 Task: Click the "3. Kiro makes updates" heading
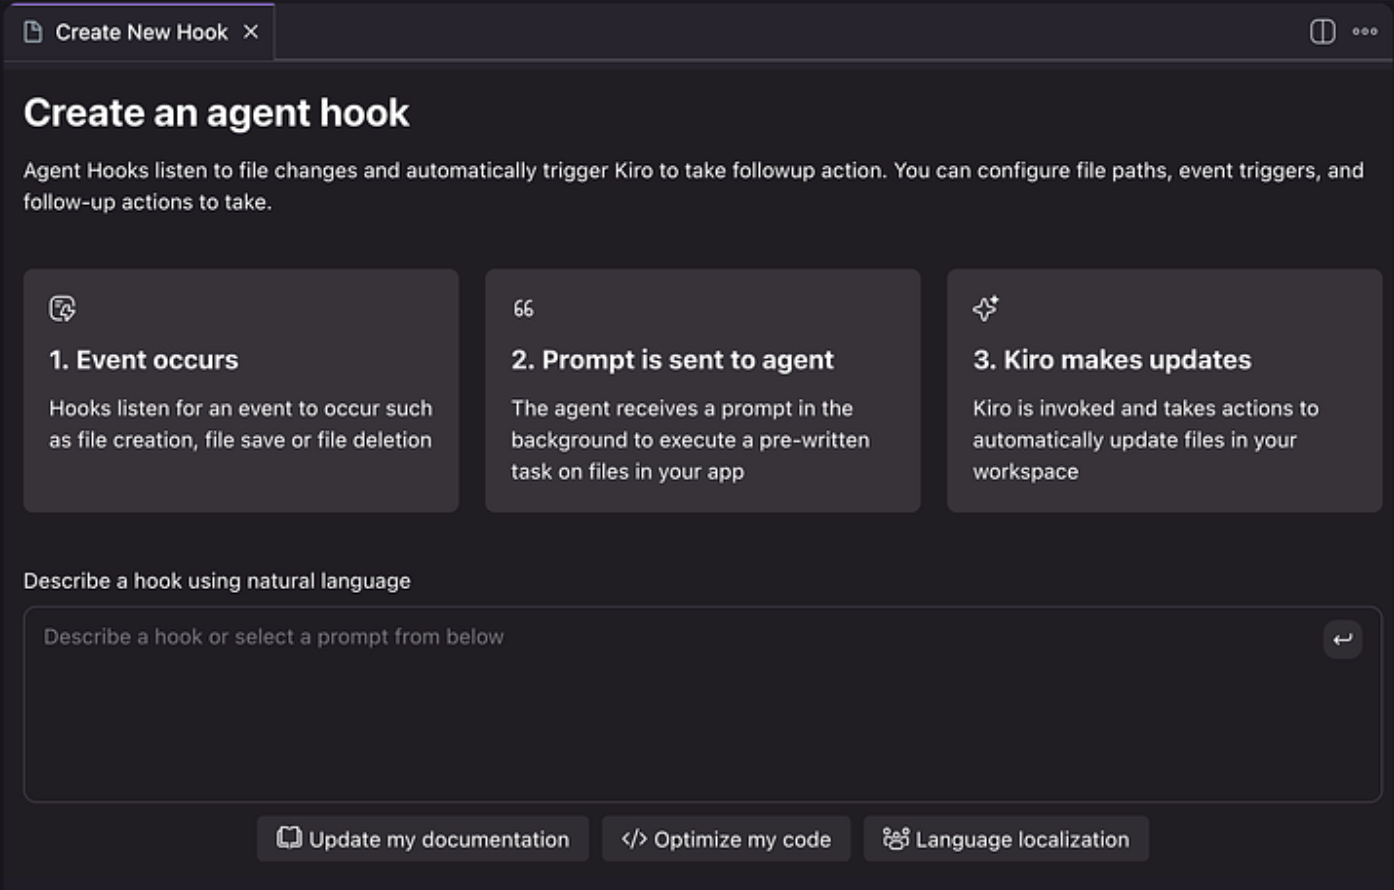(x=1112, y=360)
